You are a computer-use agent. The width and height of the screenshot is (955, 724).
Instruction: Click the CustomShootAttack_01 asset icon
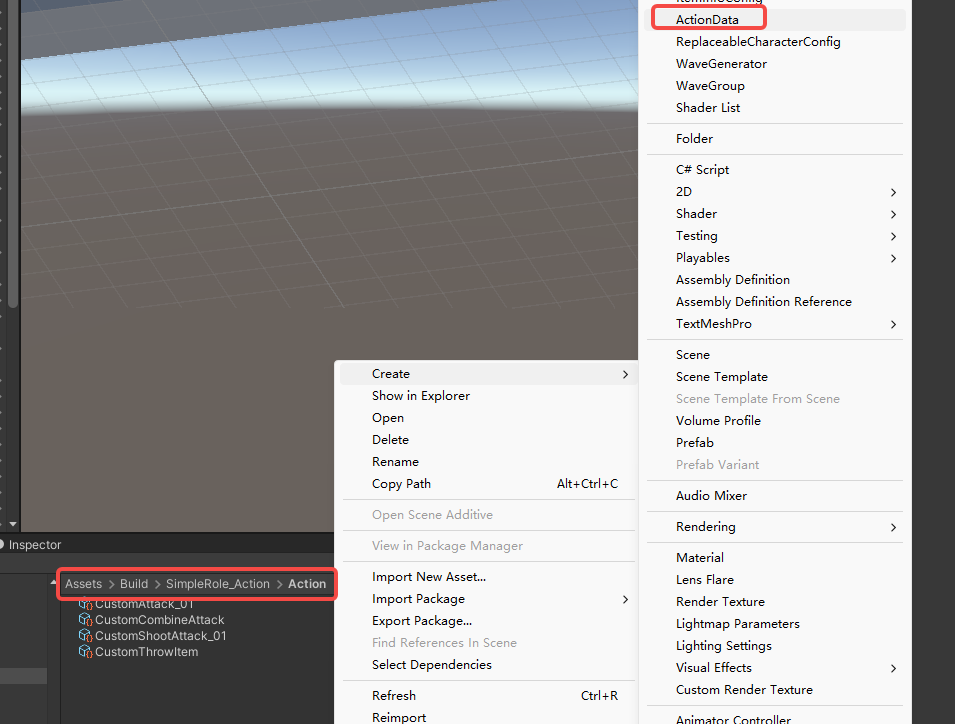click(85, 636)
